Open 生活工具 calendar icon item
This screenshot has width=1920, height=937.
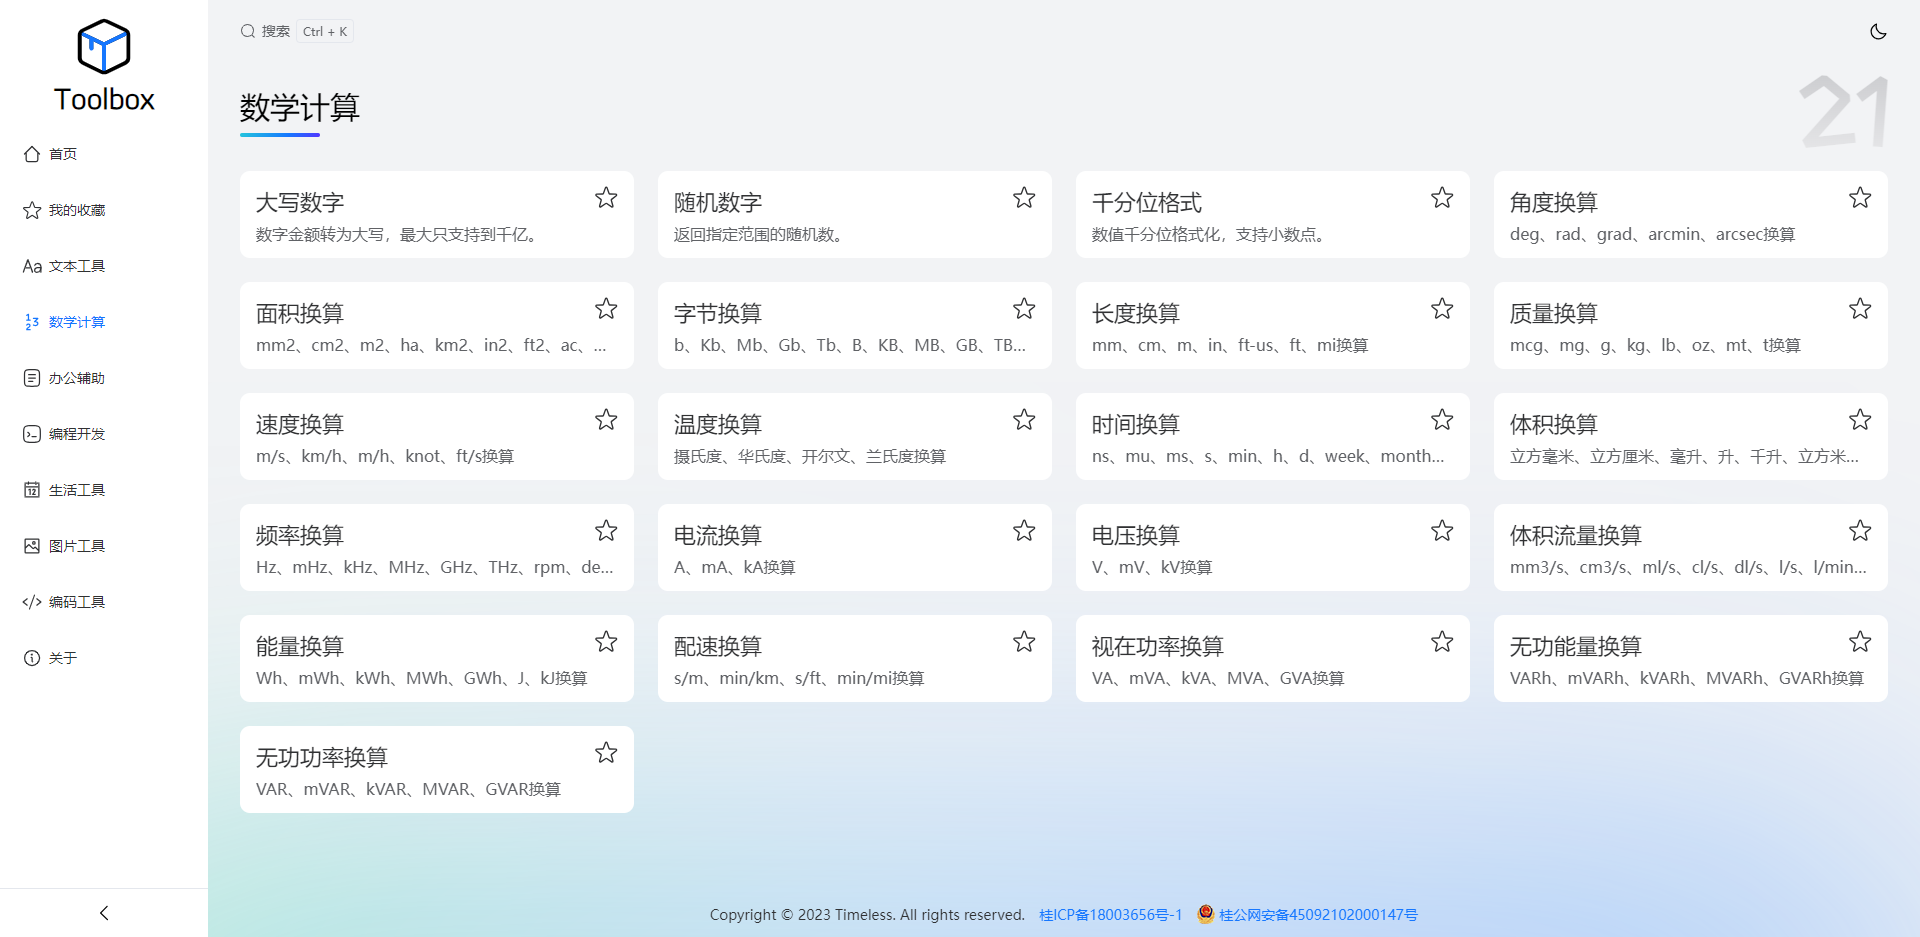click(x=32, y=490)
